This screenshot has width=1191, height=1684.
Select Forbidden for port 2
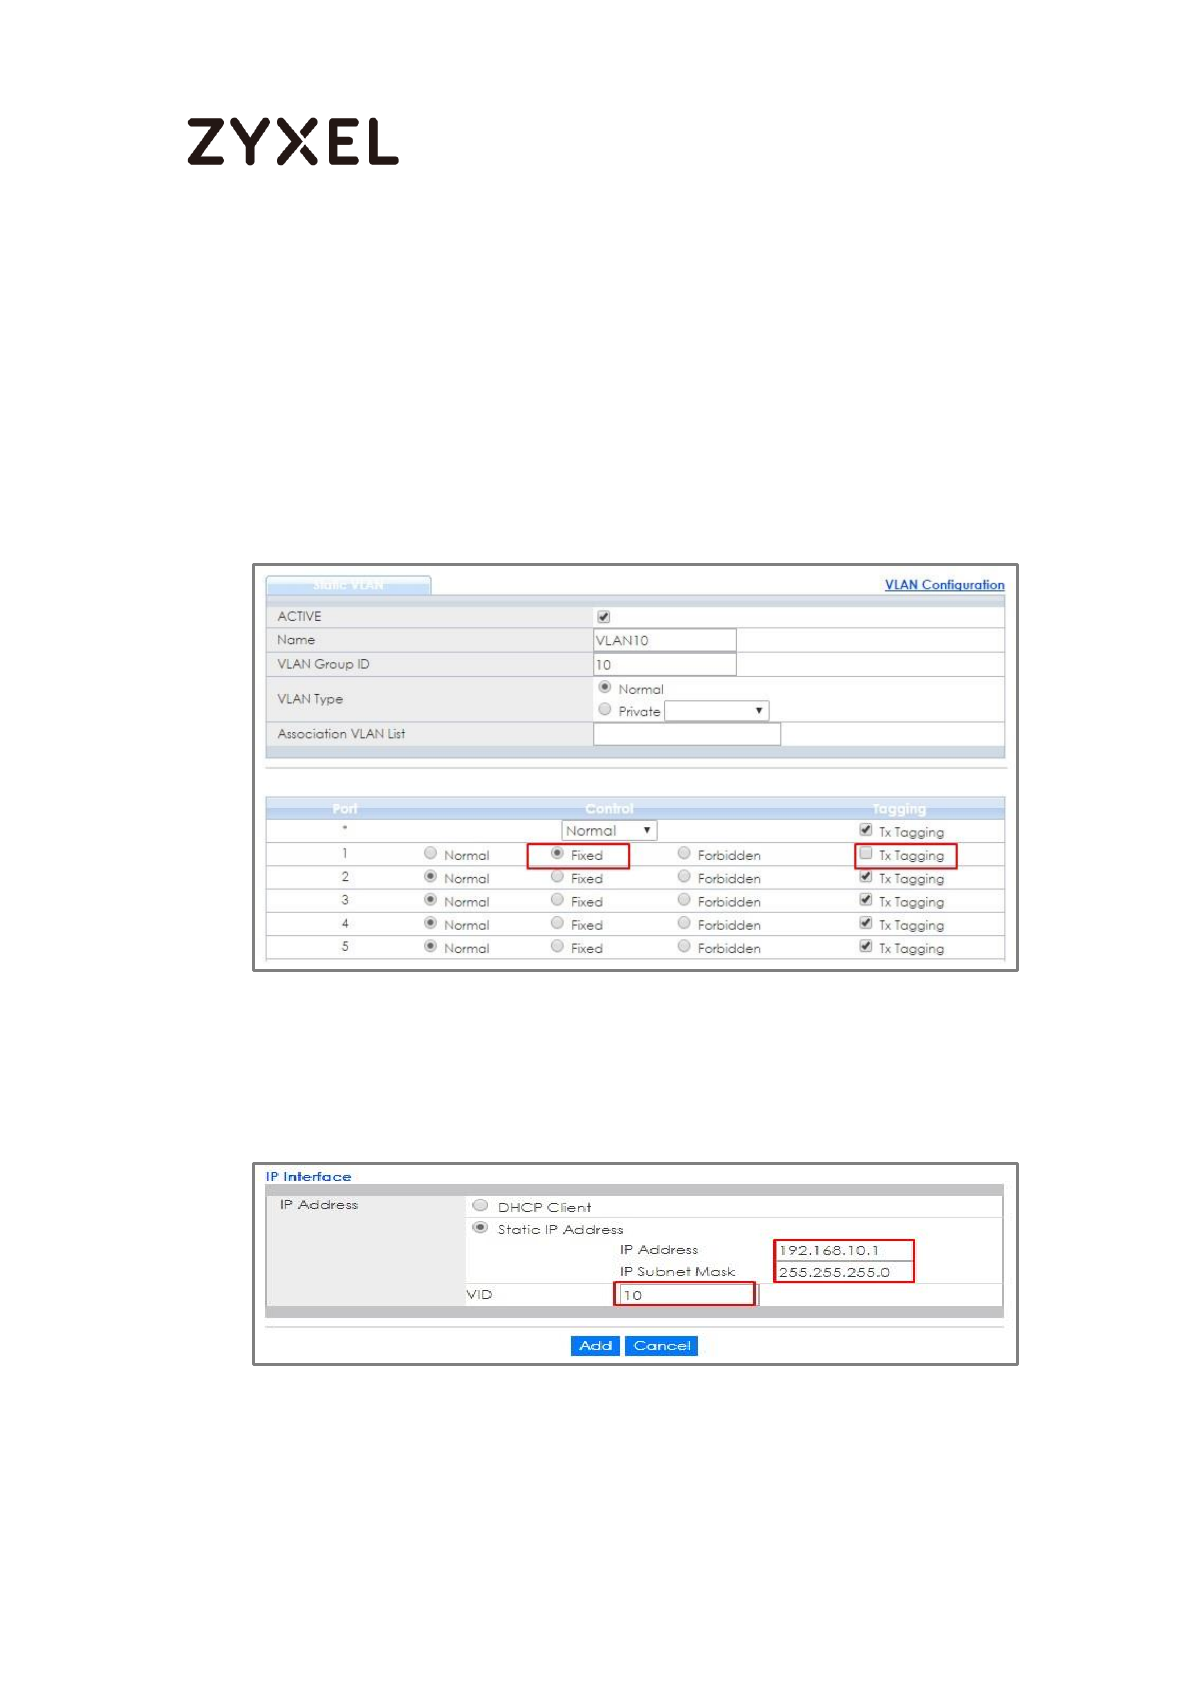click(684, 877)
